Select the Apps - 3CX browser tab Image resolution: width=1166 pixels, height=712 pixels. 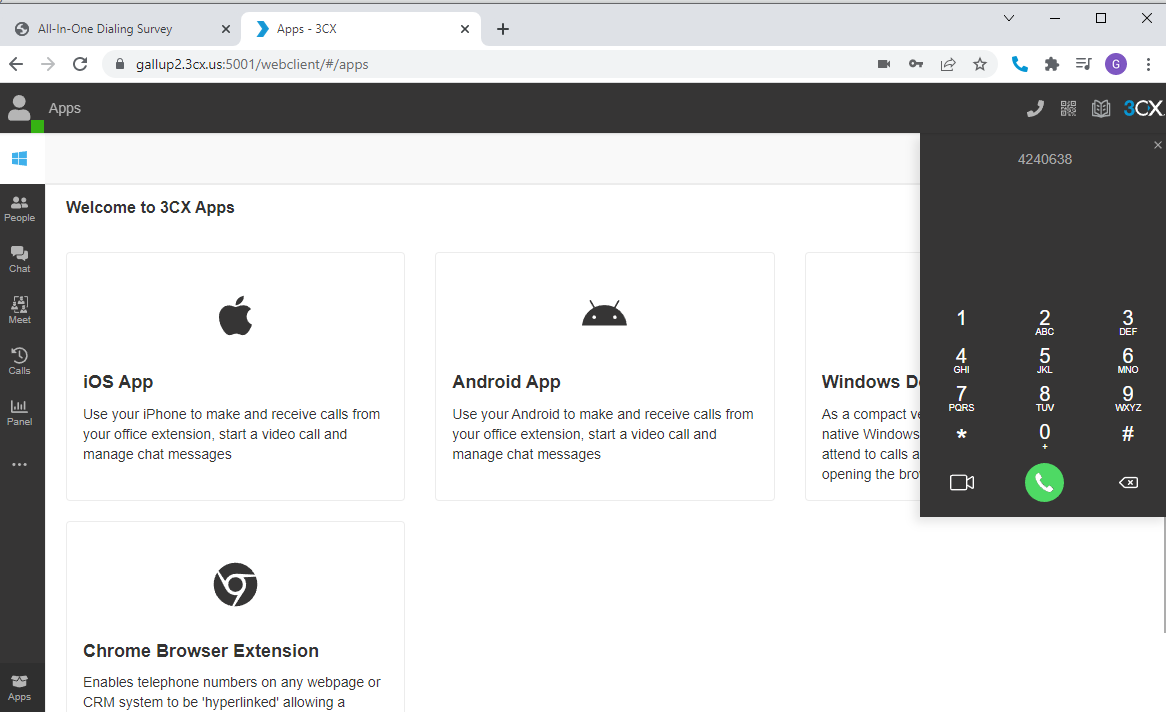[x=361, y=29]
